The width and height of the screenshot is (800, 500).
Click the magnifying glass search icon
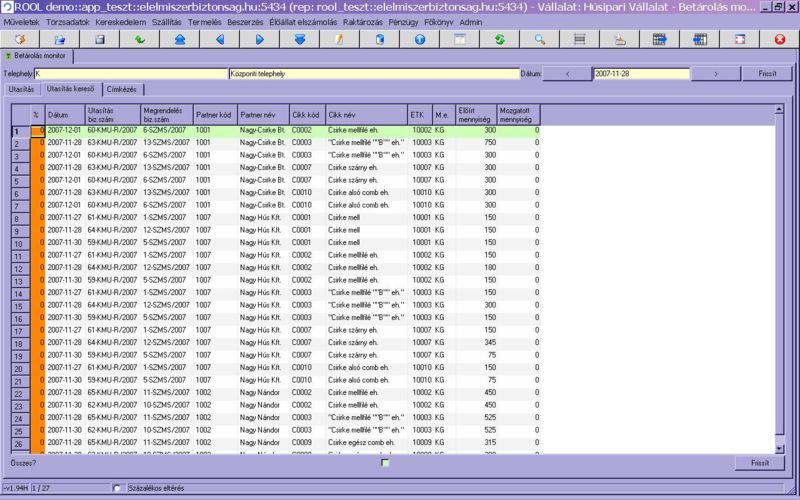(x=540, y=39)
